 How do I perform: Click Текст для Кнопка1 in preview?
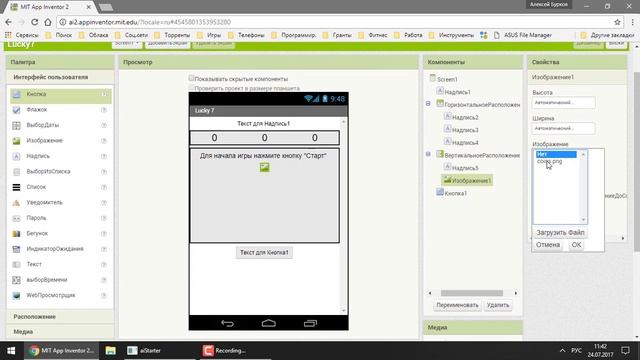264,252
